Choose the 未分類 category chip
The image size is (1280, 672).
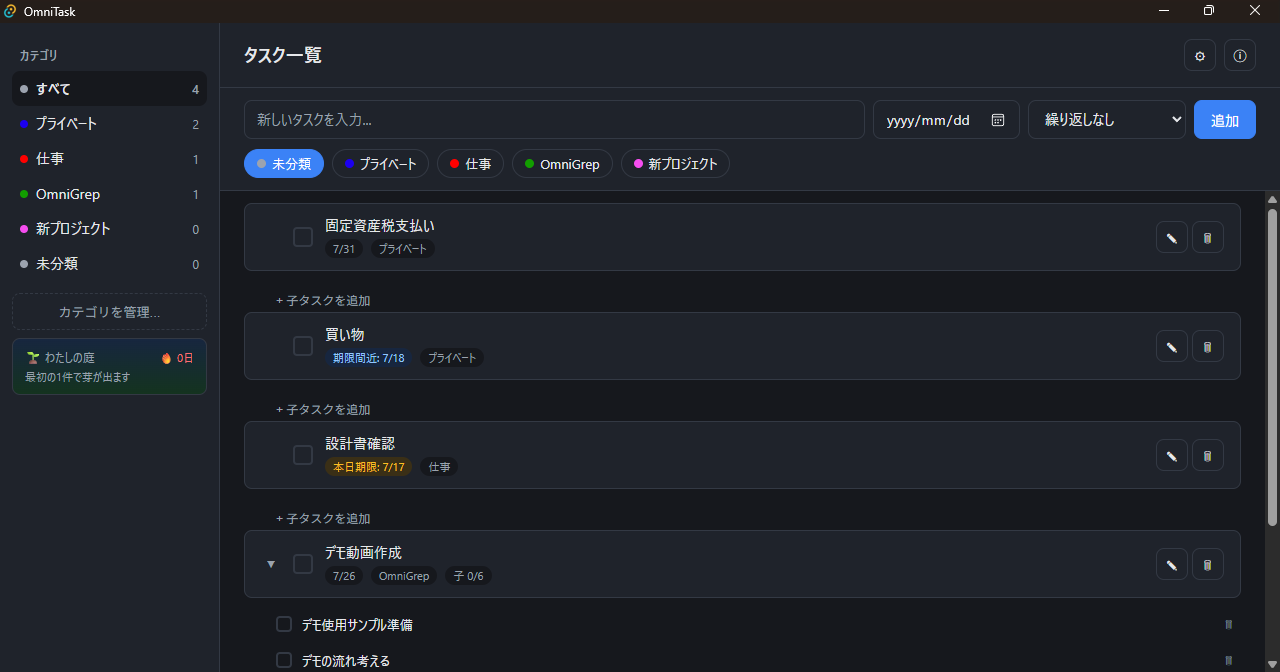coord(284,164)
